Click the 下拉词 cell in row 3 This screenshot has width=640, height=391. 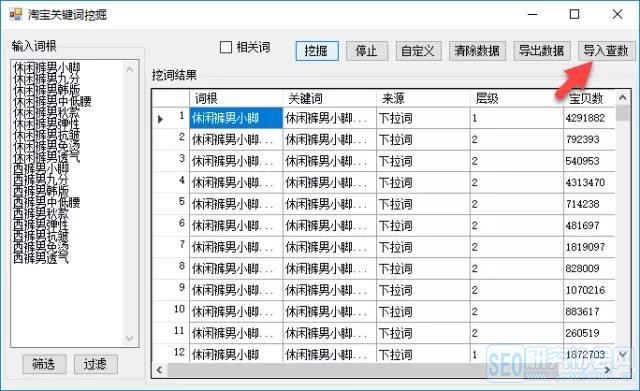[x=423, y=161]
